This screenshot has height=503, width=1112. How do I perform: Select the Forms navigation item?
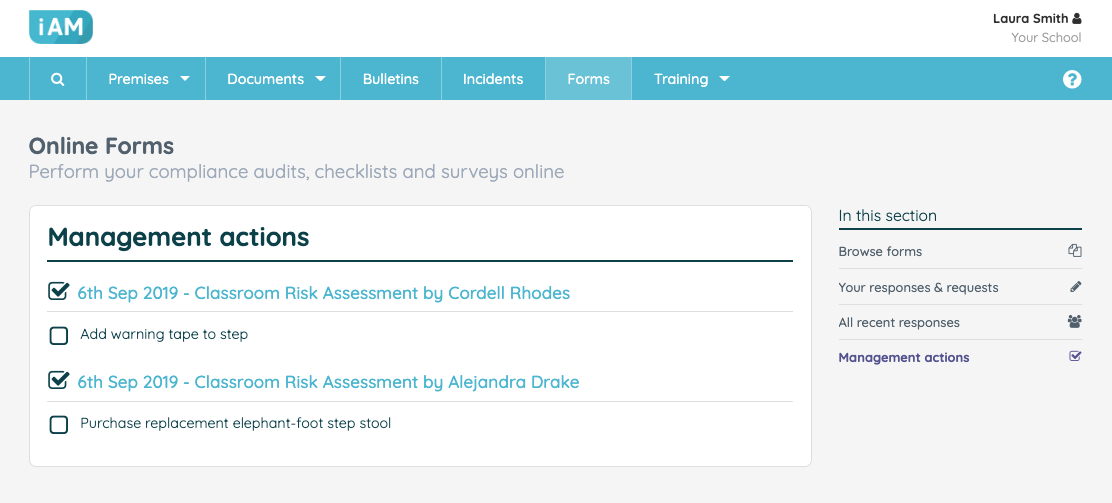point(588,79)
